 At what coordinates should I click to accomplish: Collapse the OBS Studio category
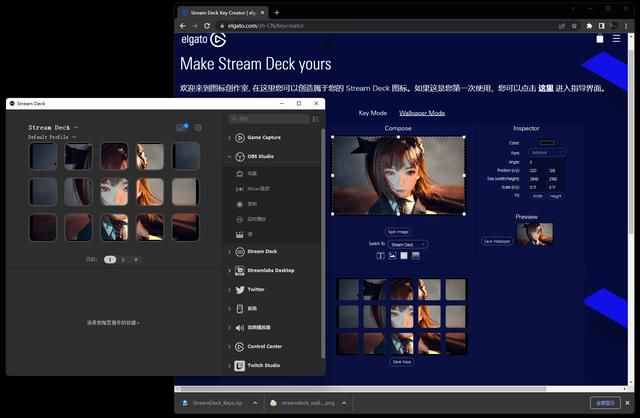tap(229, 156)
